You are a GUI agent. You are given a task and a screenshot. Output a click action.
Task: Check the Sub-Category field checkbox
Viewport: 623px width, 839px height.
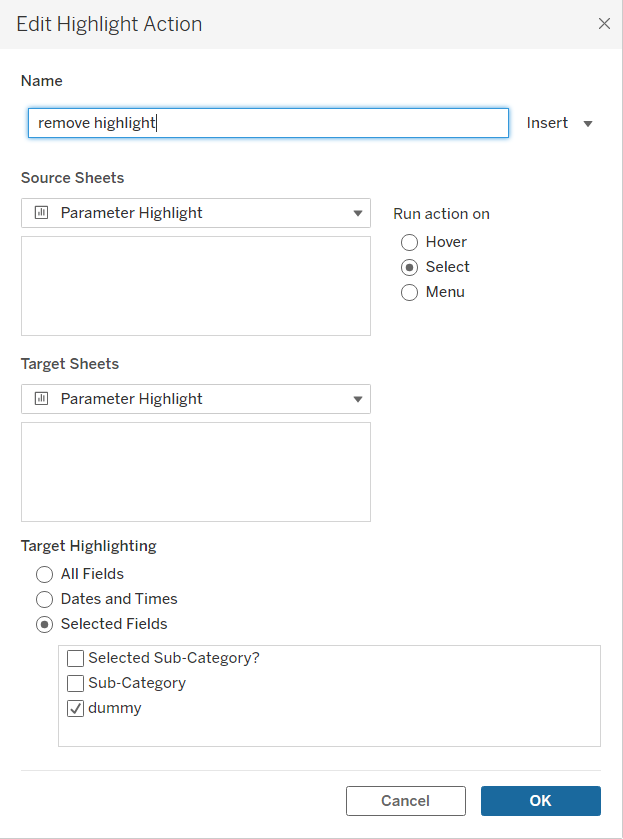click(x=75, y=683)
